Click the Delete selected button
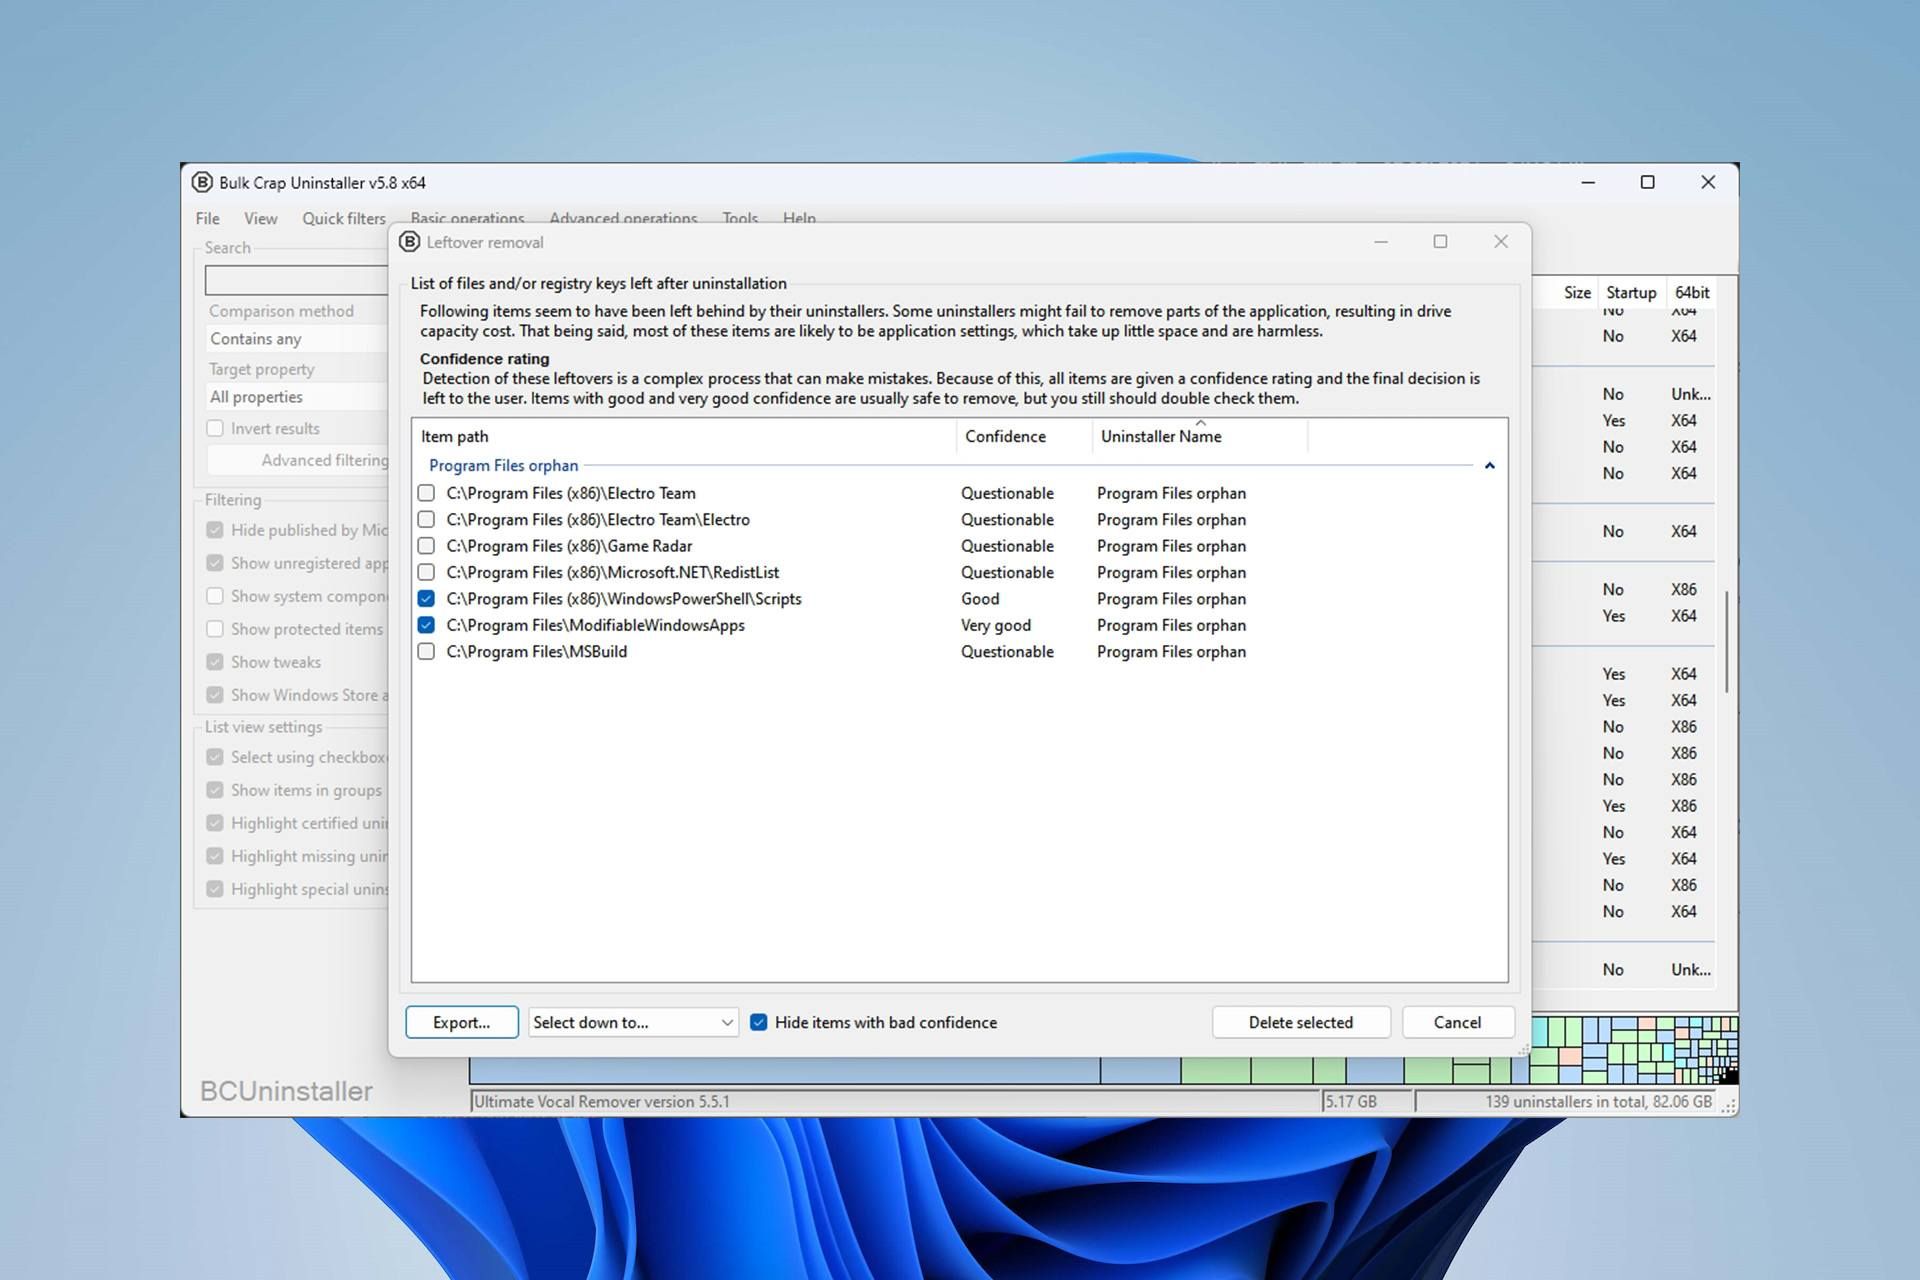1920x1280 pixels. point(1299,1021)
